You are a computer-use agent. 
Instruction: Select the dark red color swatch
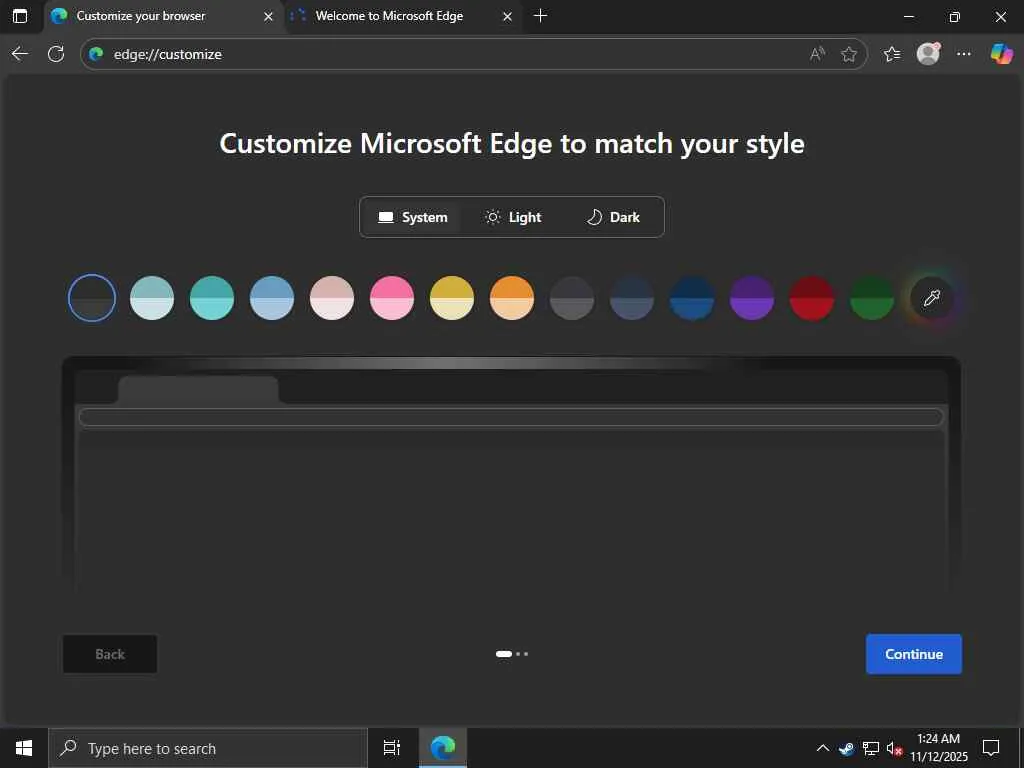[812, 298]
